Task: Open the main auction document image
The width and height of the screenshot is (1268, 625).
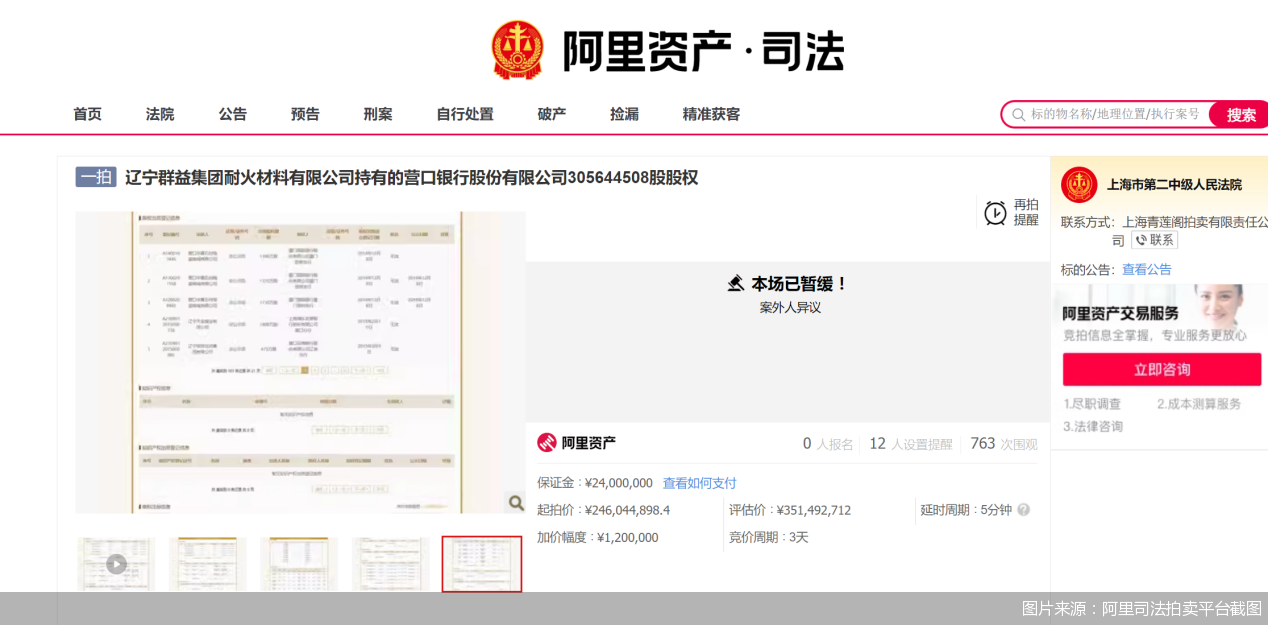Action: tap(300, 362)
